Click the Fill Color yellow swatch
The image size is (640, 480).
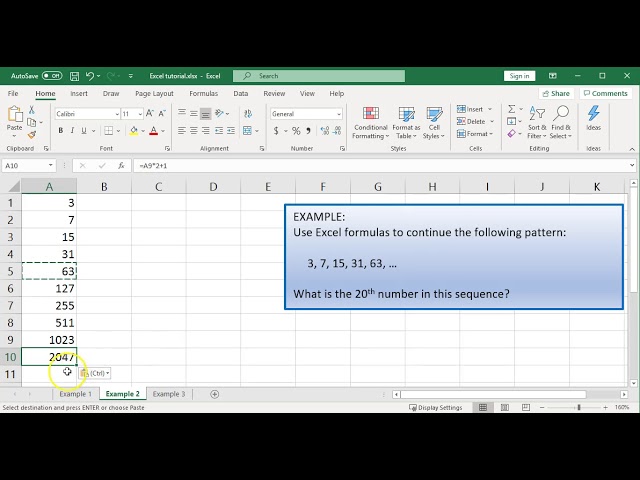click(133, 131)
